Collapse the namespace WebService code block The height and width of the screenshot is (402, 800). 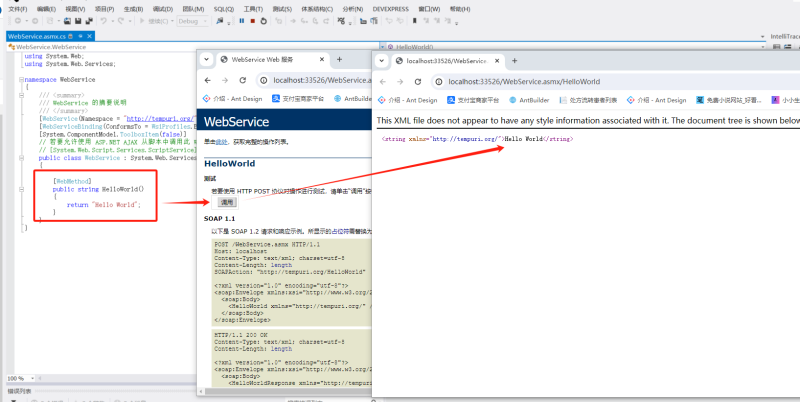click(21, 78)
